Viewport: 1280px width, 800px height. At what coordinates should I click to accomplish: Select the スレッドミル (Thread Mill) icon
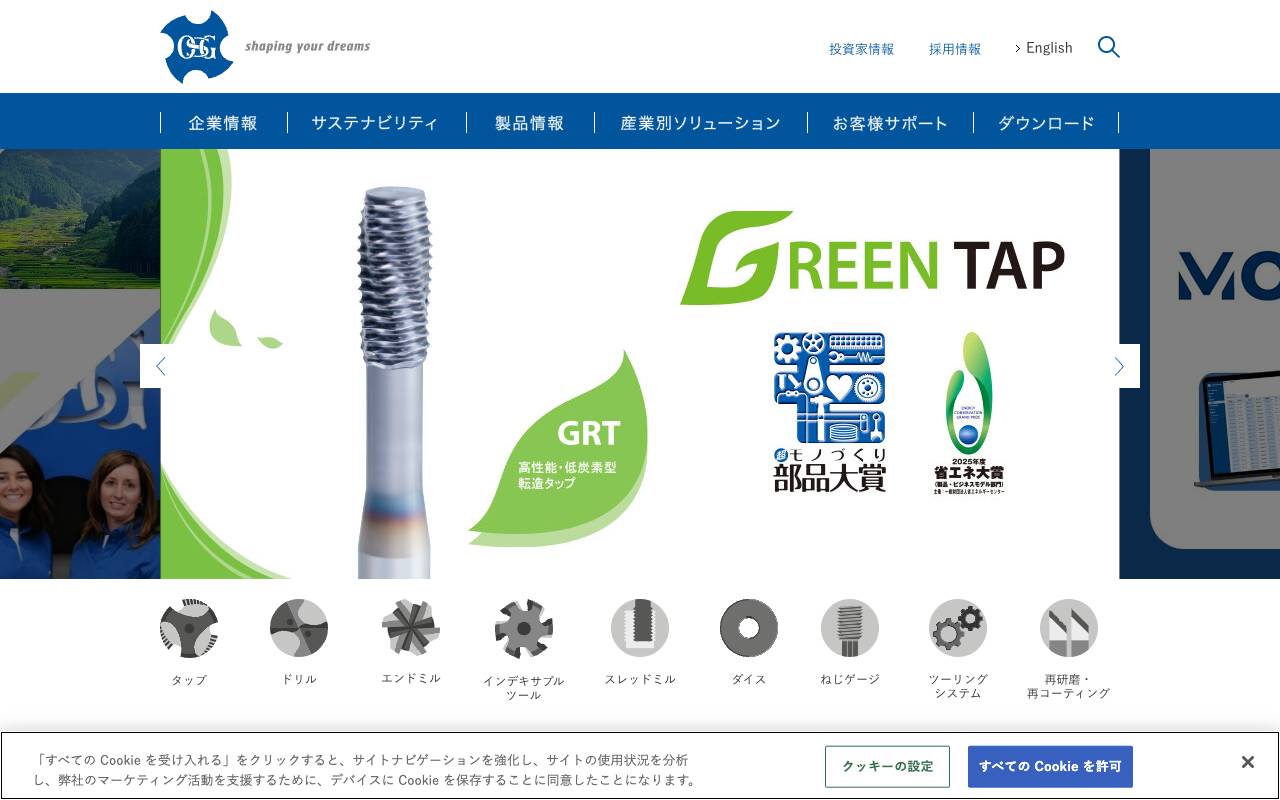pyautogui.click(x=639, y=628)
